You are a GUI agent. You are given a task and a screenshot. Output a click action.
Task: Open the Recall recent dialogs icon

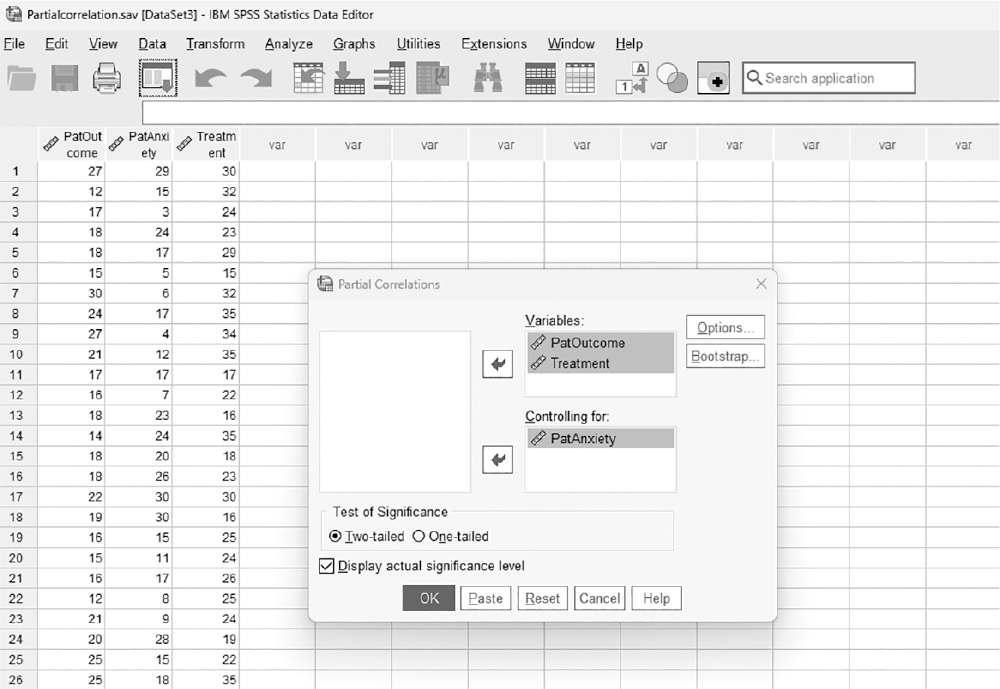click(158, 78)
